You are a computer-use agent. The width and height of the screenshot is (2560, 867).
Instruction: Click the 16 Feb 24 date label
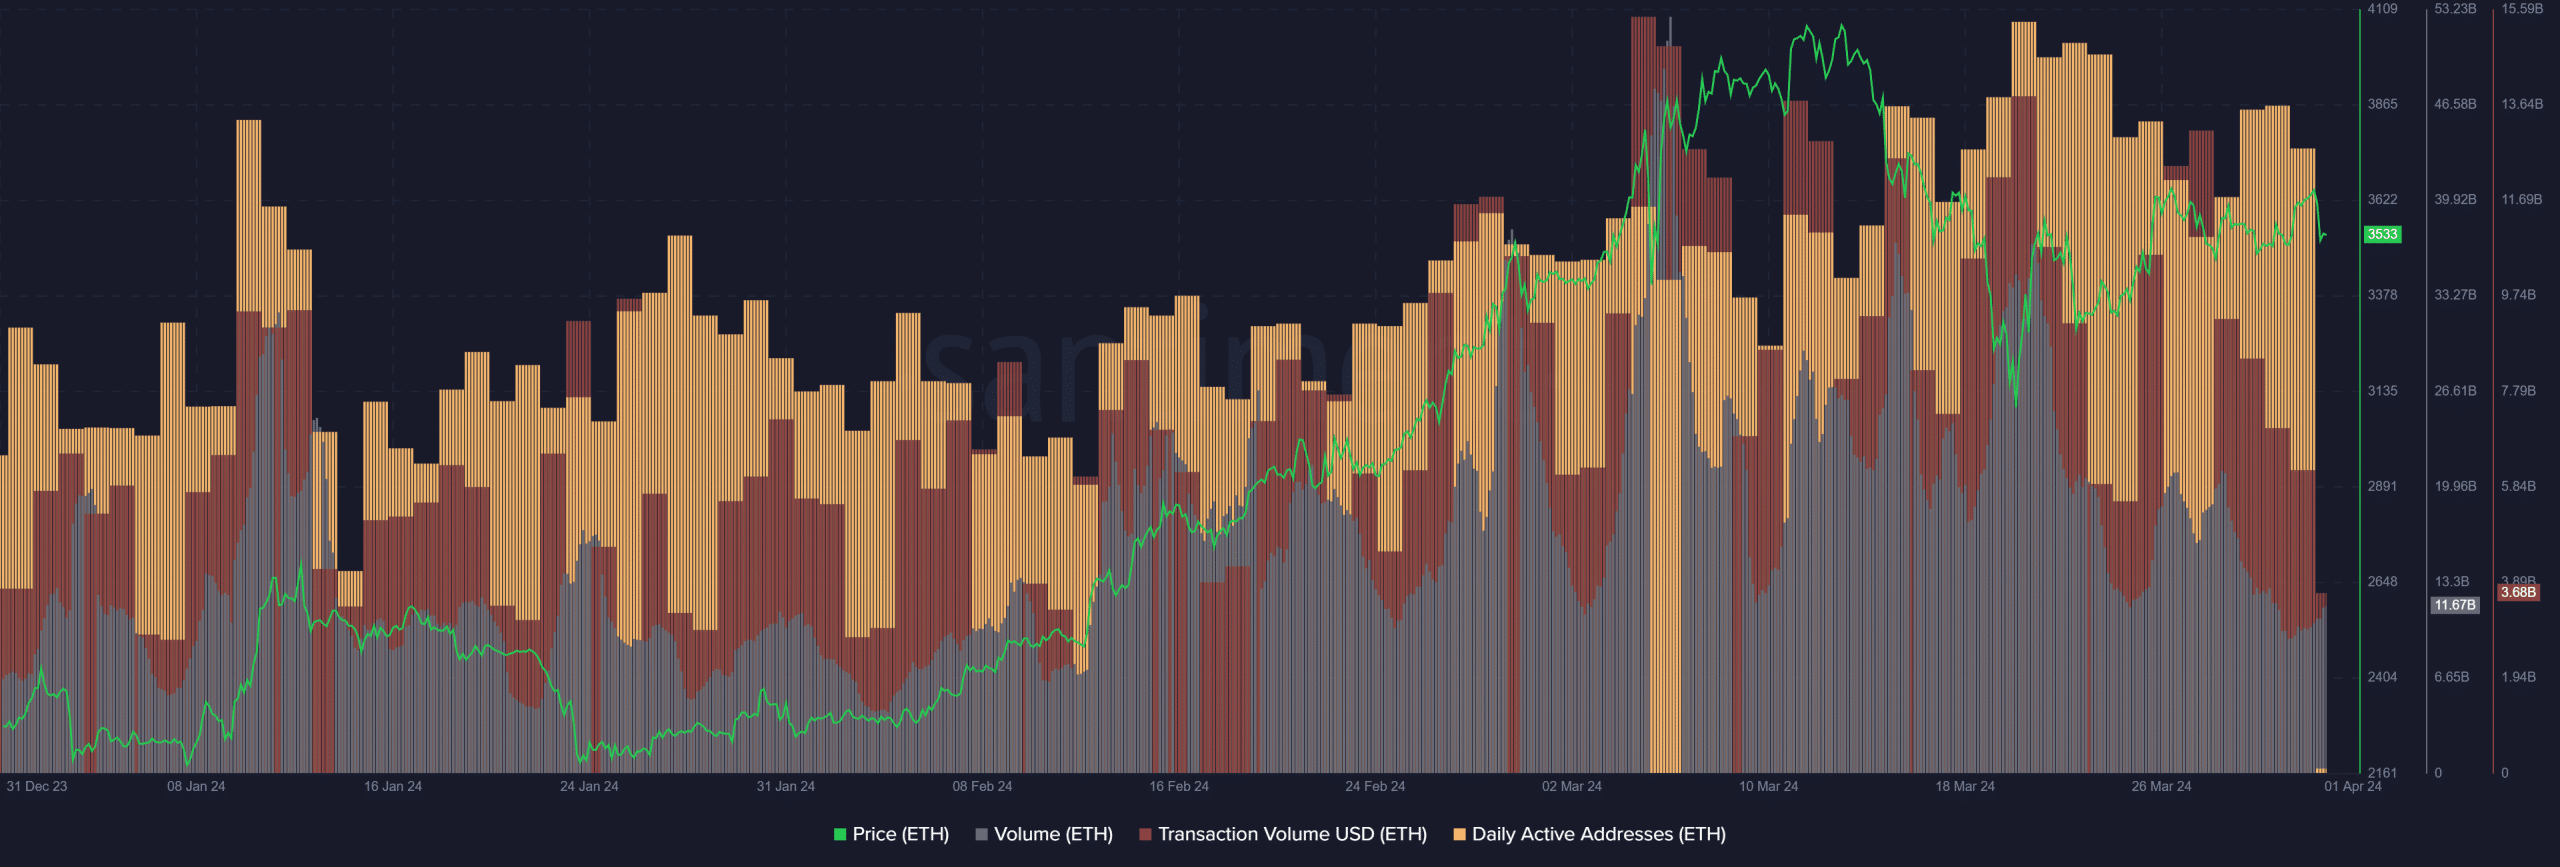click(1179, 786)
